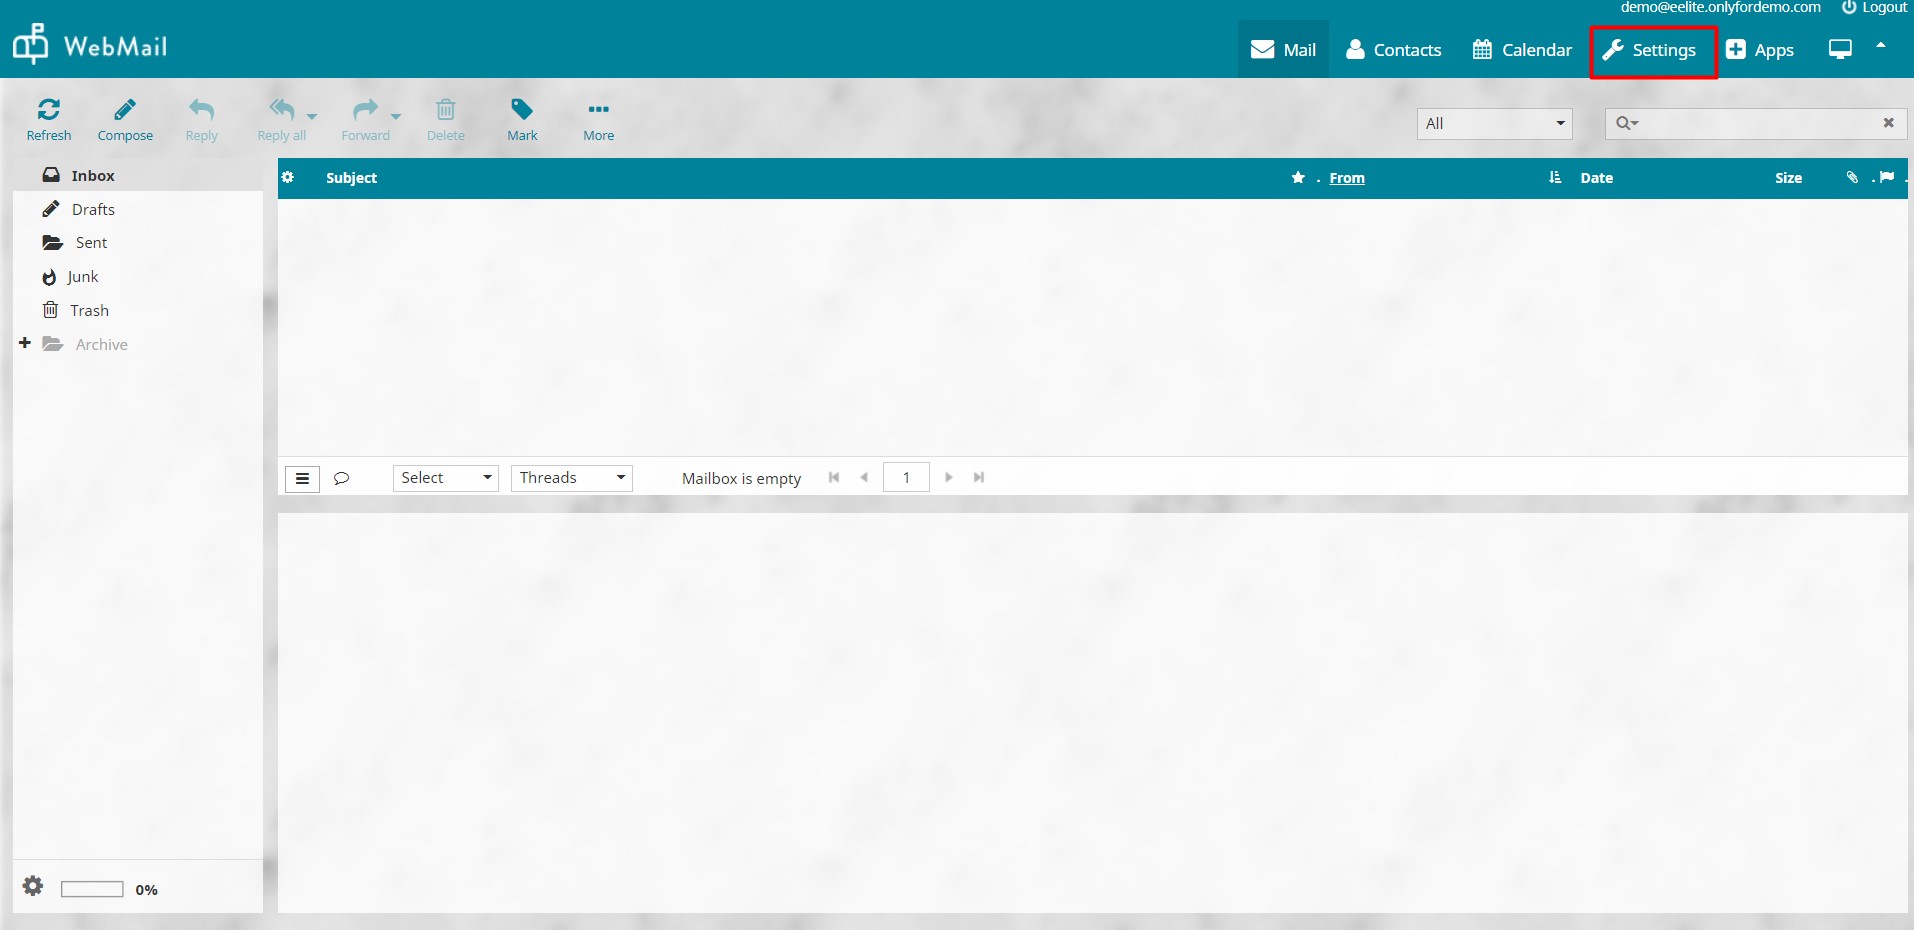Open the Settings tab

(1652, 50)
